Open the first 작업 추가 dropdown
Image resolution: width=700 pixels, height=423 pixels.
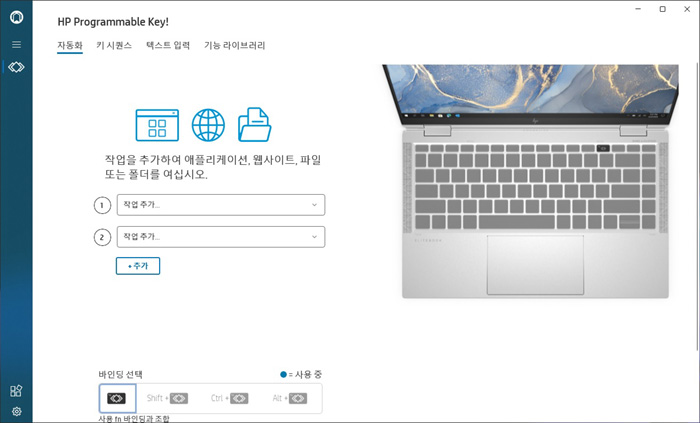click(221, 205)
